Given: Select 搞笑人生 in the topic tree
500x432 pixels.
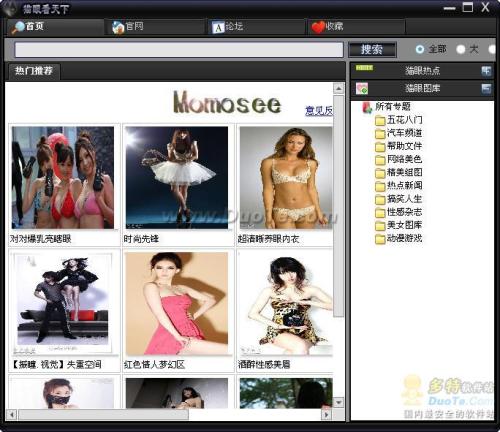Looking at the screenshot, I should (404, 199).
